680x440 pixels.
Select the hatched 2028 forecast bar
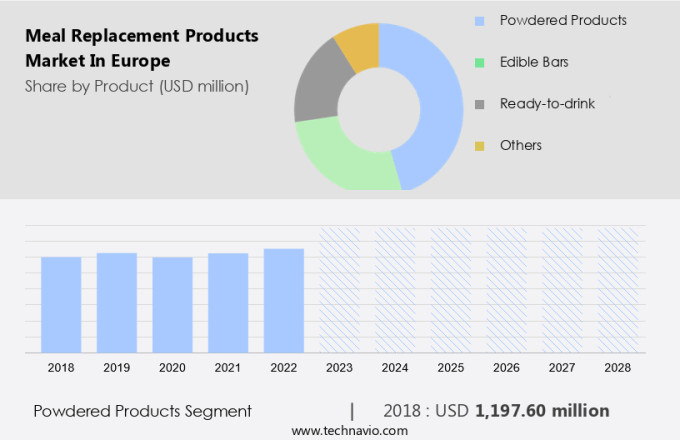pos(617,290)
